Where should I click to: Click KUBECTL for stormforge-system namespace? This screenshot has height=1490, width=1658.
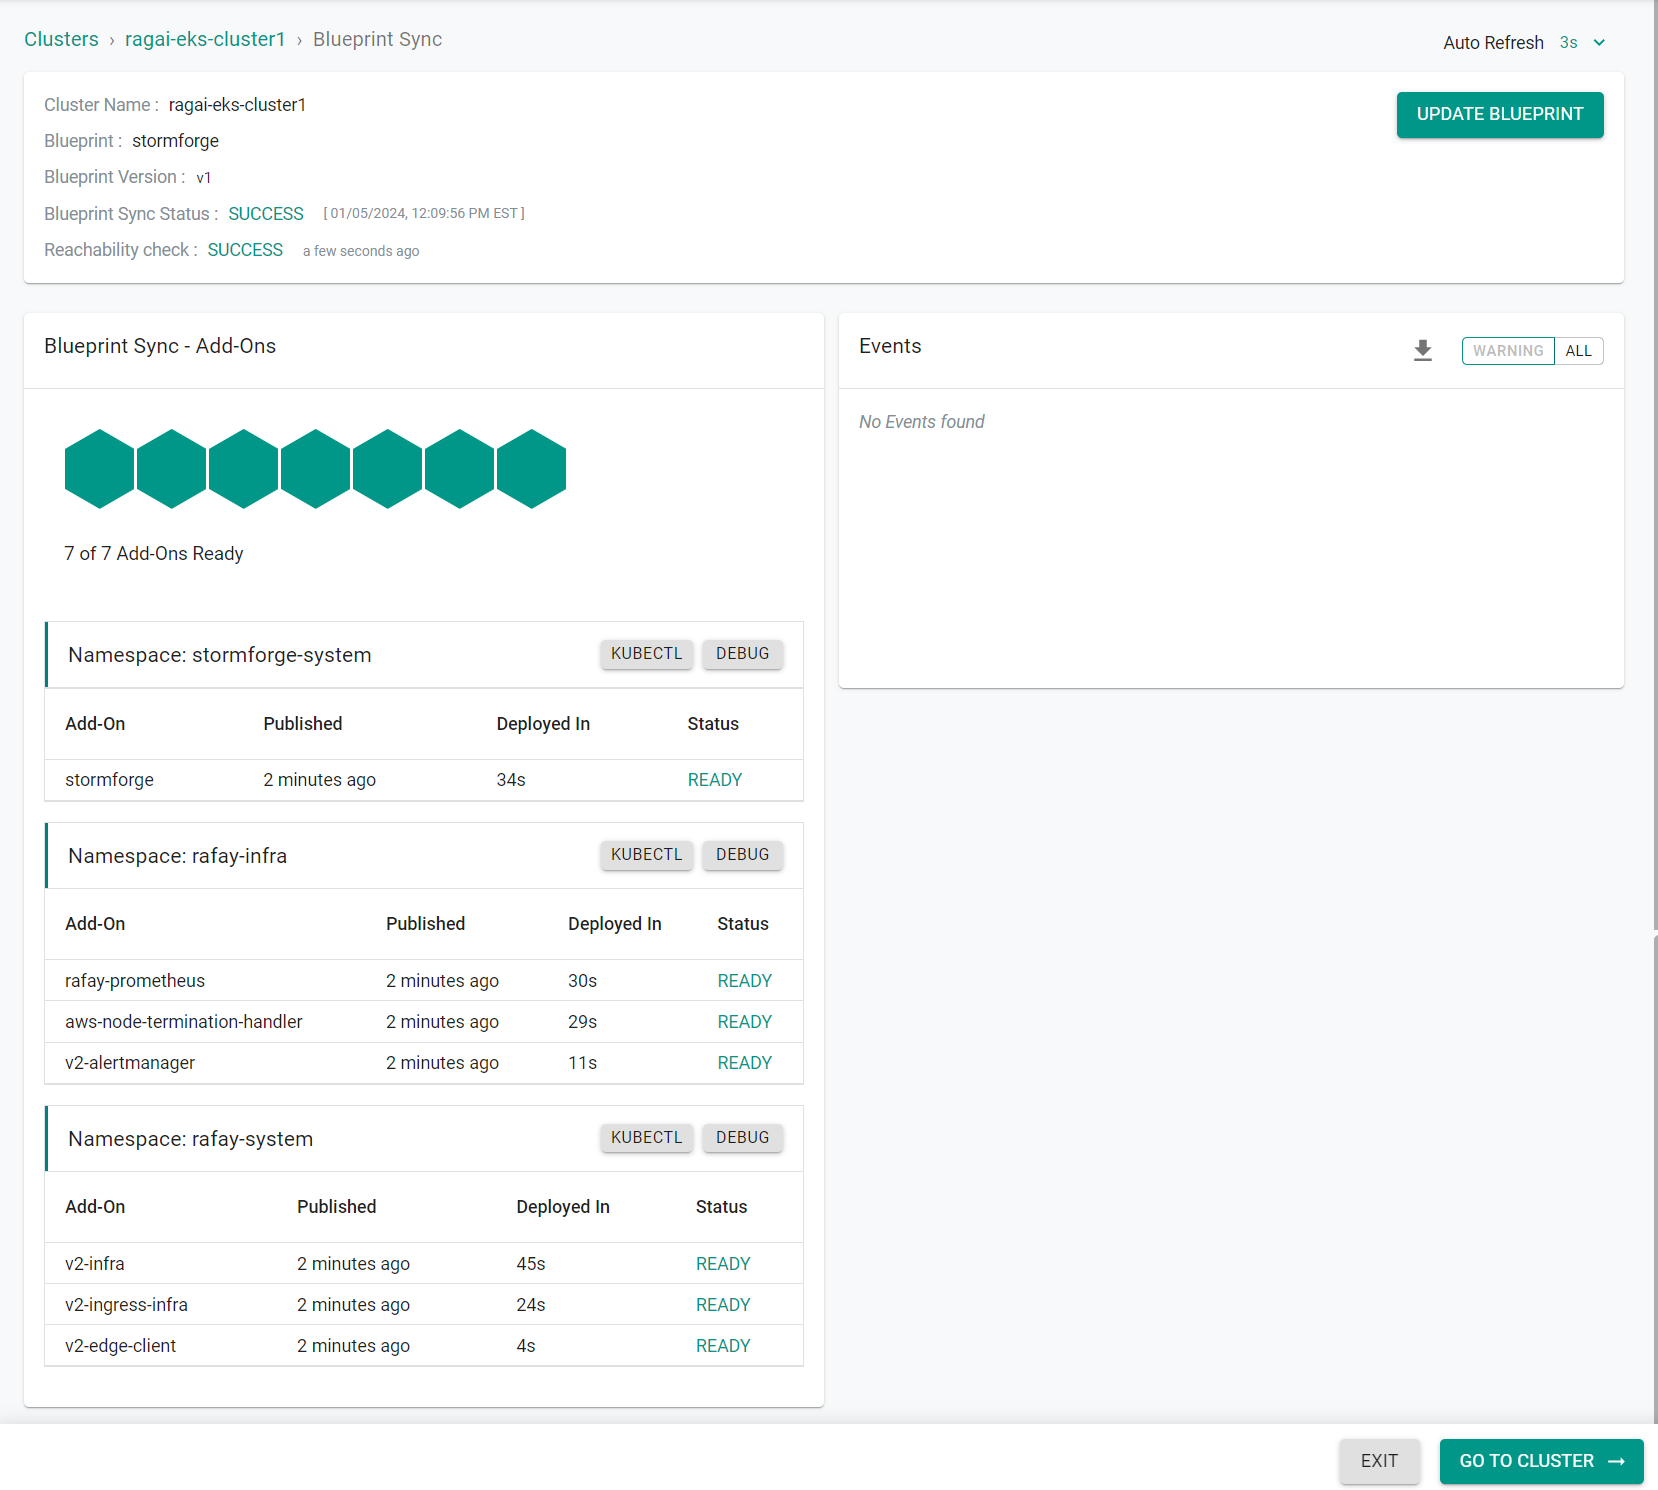pyautogui.click(x=647, y=654)
